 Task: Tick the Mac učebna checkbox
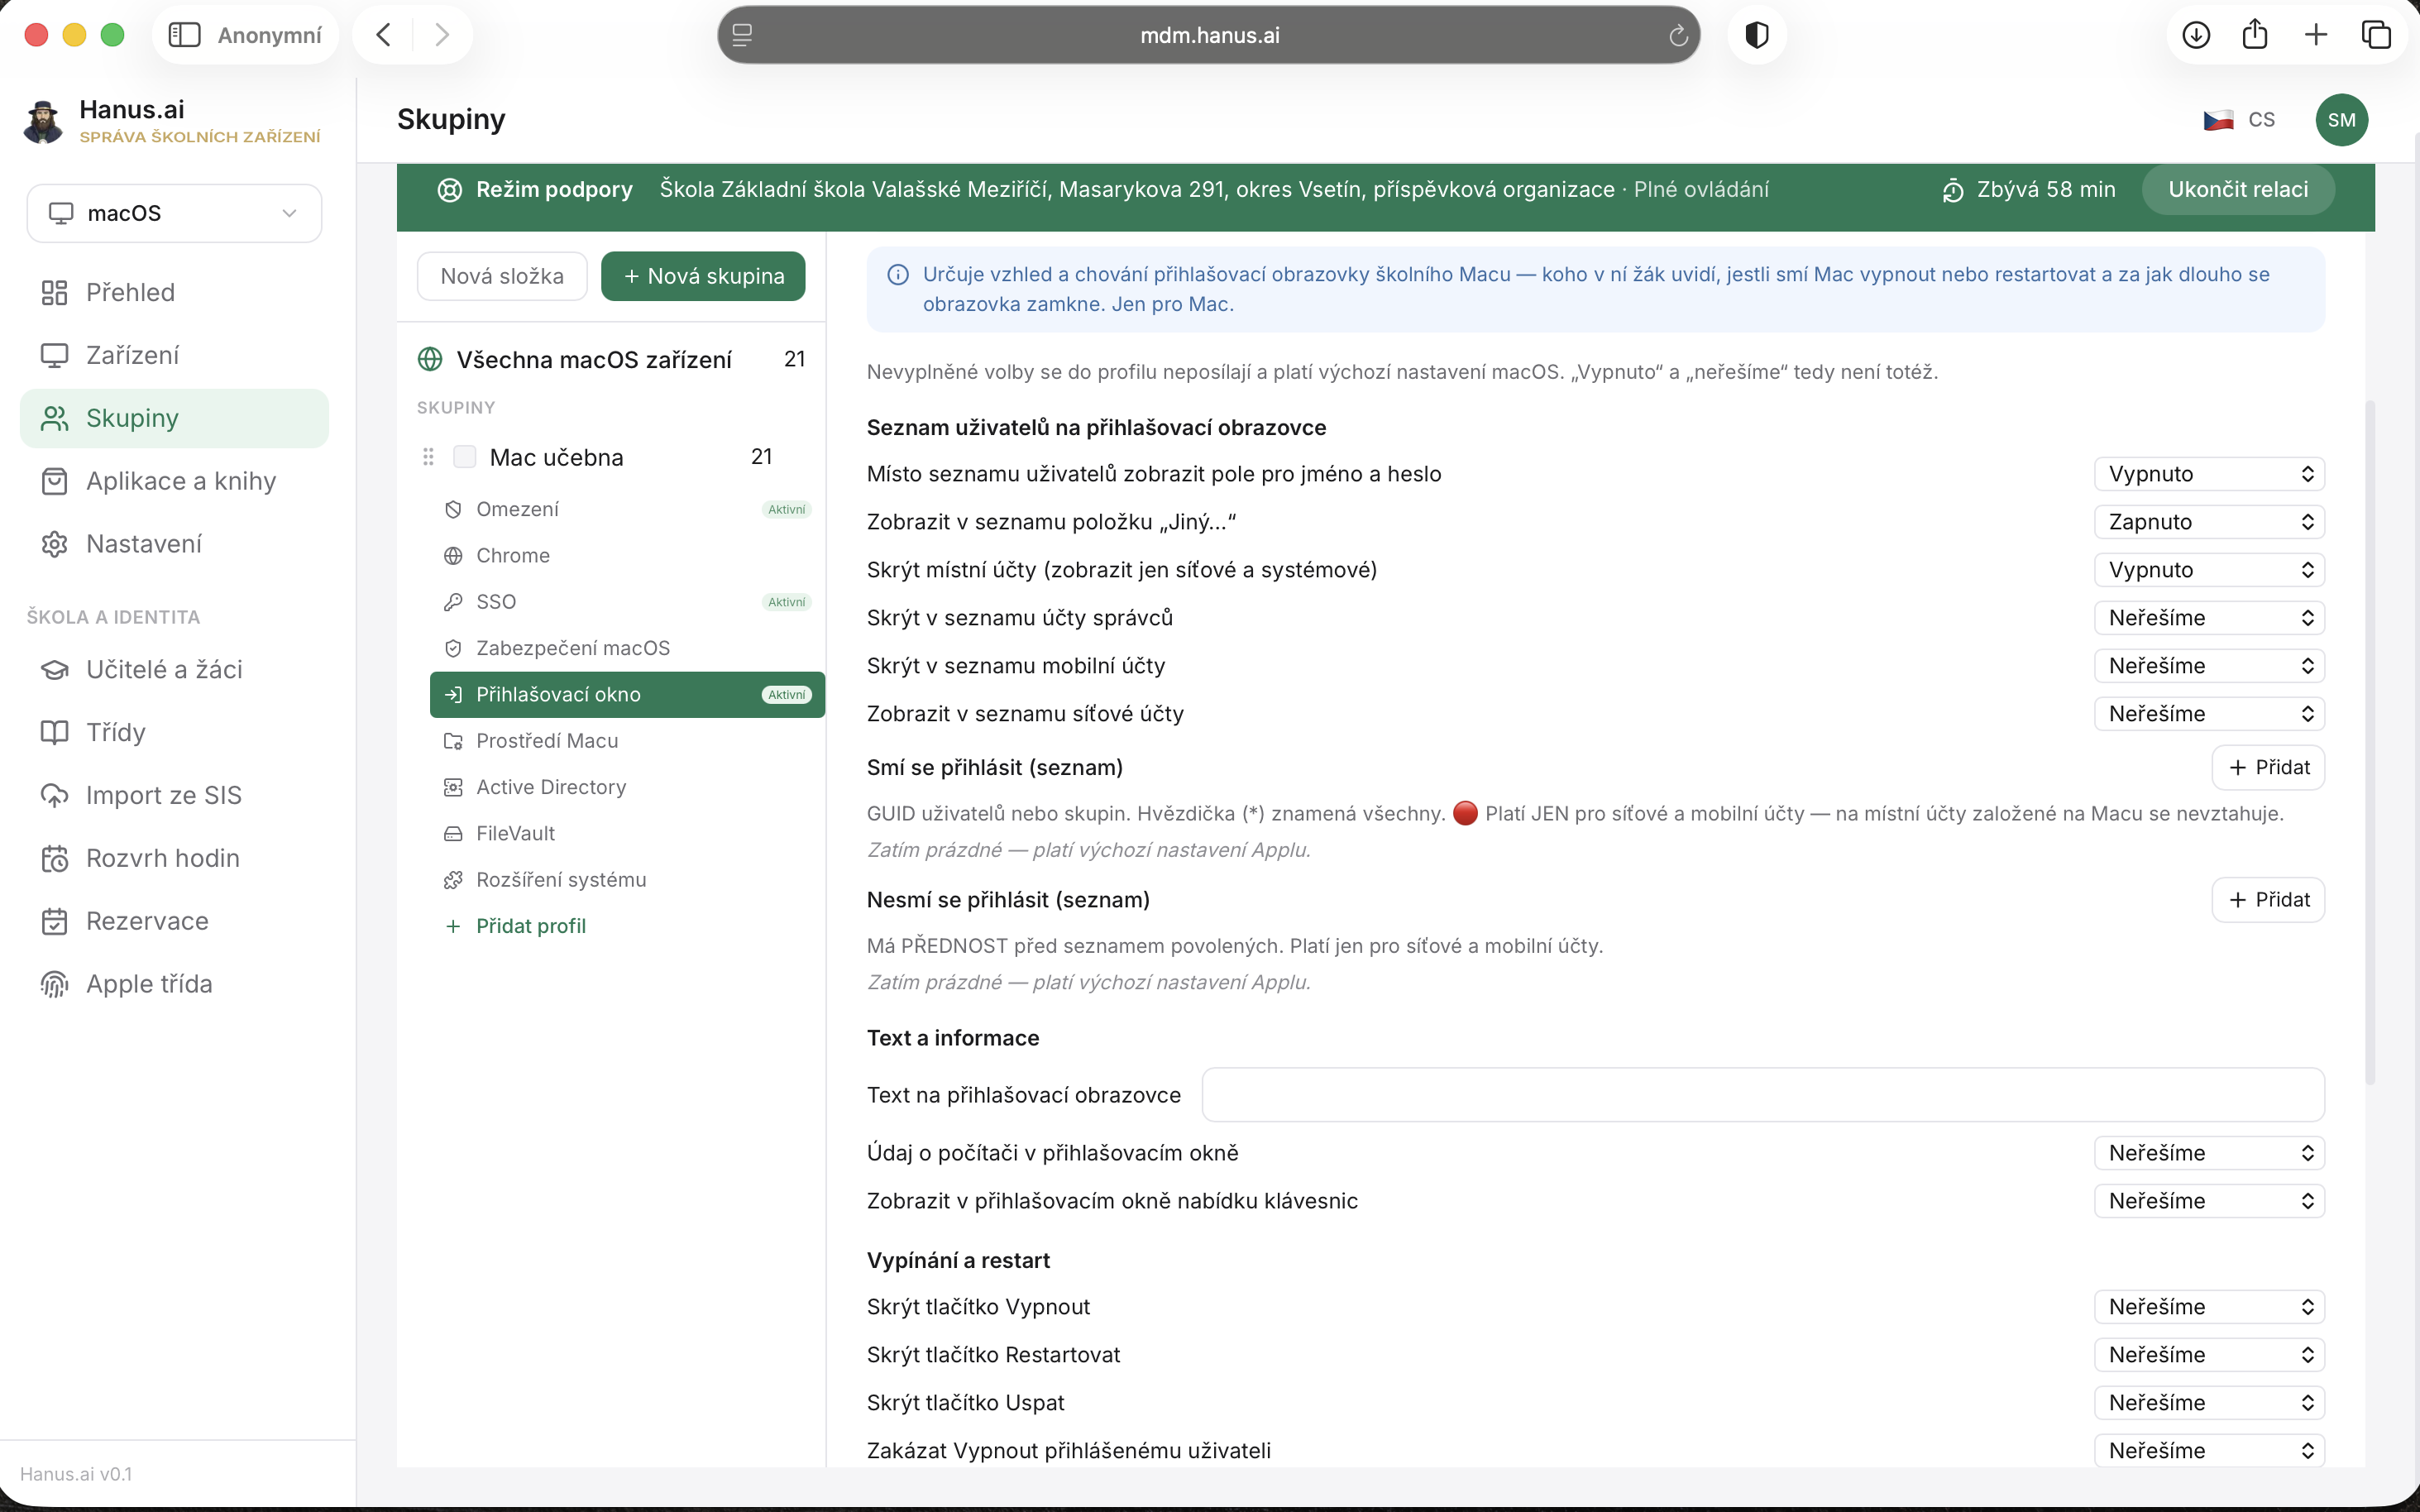coord(465,457)
